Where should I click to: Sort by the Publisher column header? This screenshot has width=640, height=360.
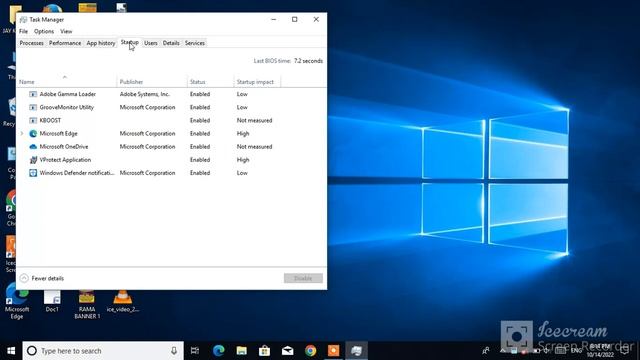(152, 82)
